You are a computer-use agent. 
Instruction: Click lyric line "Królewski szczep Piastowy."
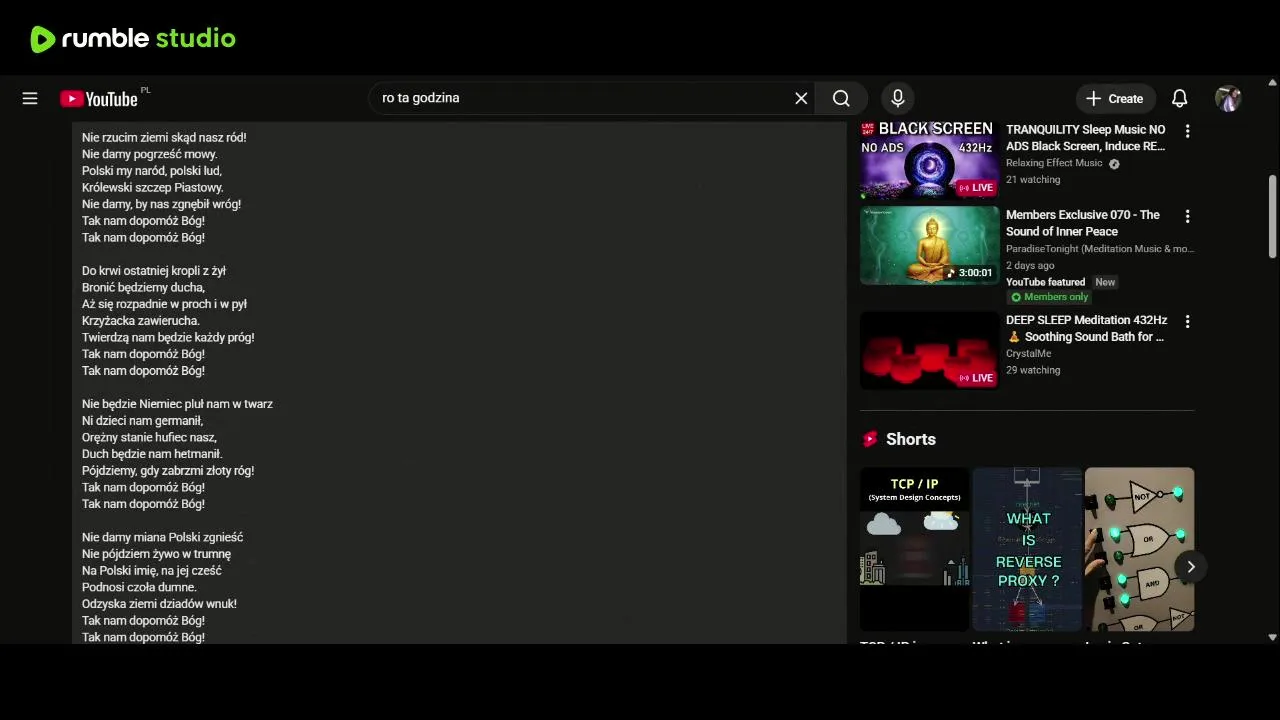pyautogui.click(x=153, y=187)
